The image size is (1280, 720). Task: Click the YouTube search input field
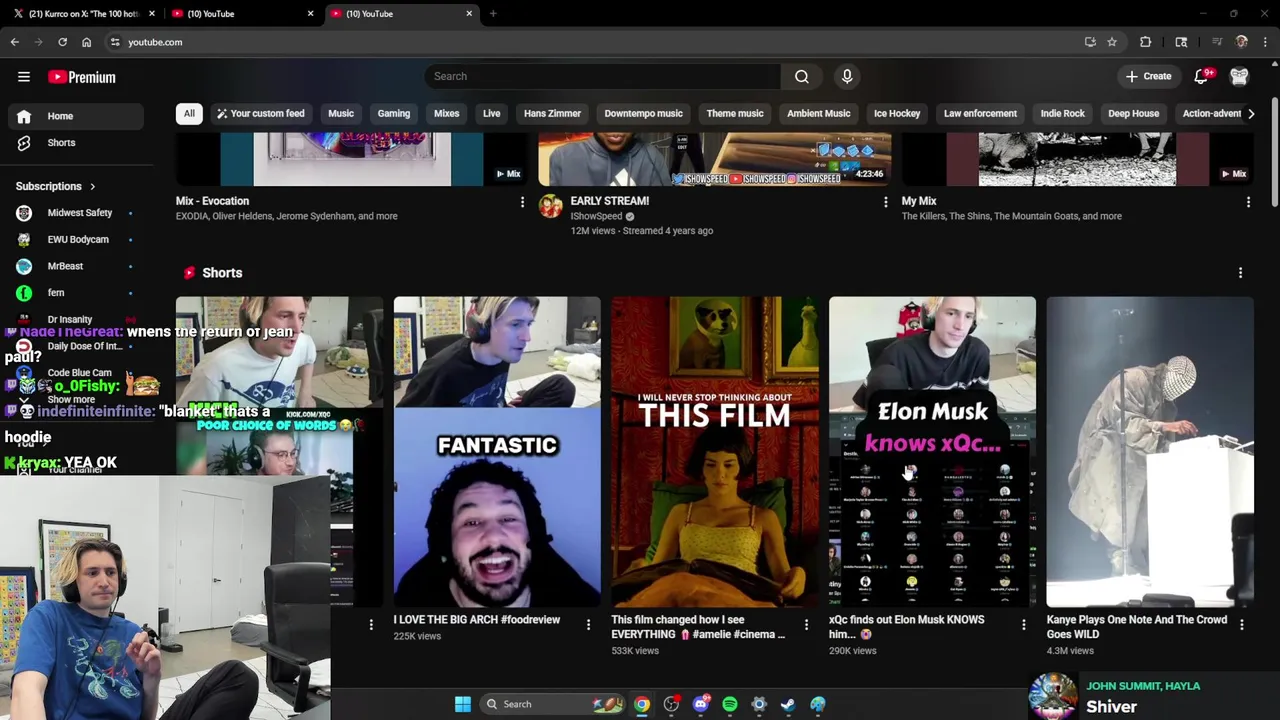tap(602, 76)
